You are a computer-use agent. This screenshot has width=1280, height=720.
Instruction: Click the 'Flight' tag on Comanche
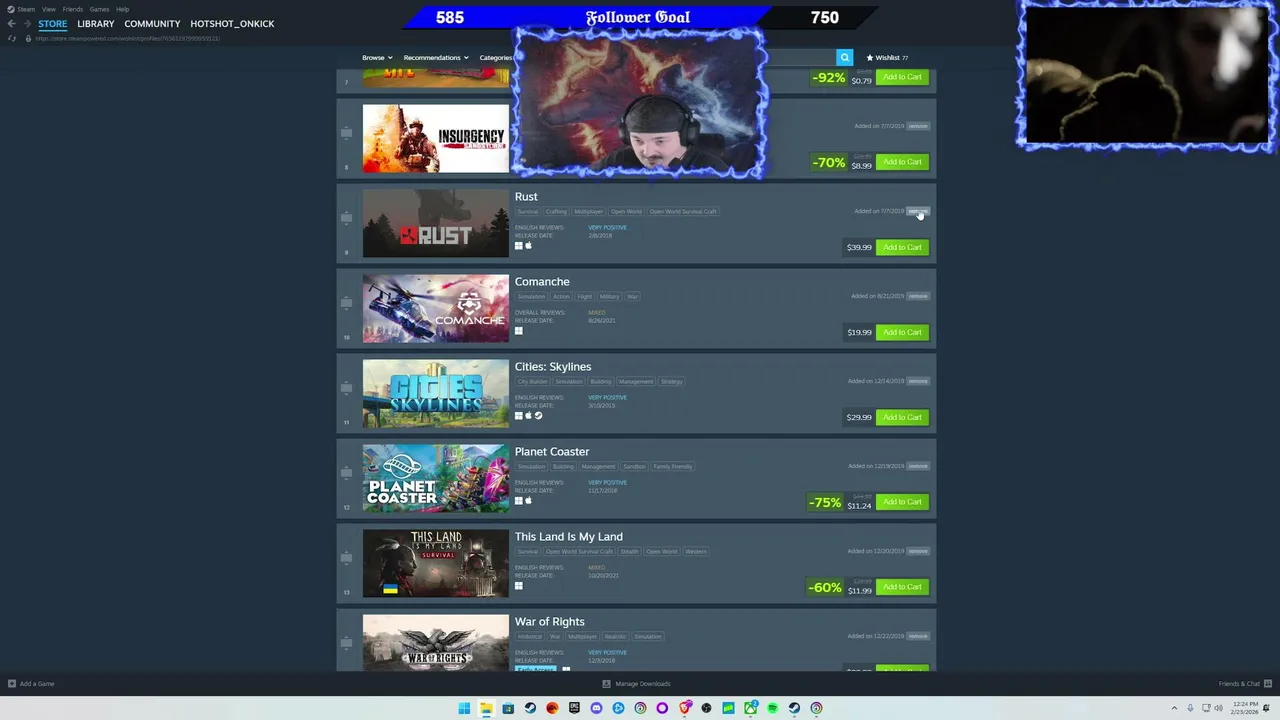[584, 296]
